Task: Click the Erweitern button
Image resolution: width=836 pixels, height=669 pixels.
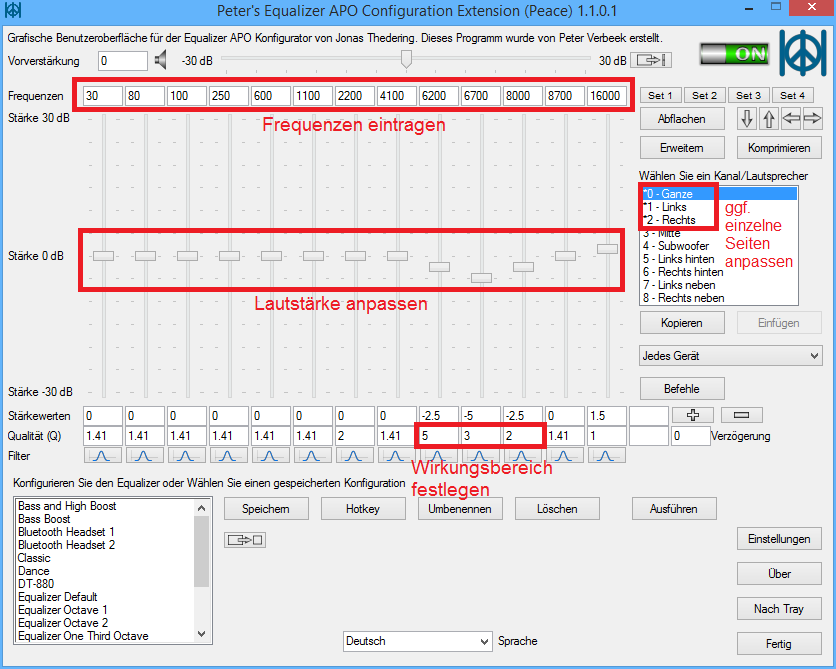Action: pos(682,148)
